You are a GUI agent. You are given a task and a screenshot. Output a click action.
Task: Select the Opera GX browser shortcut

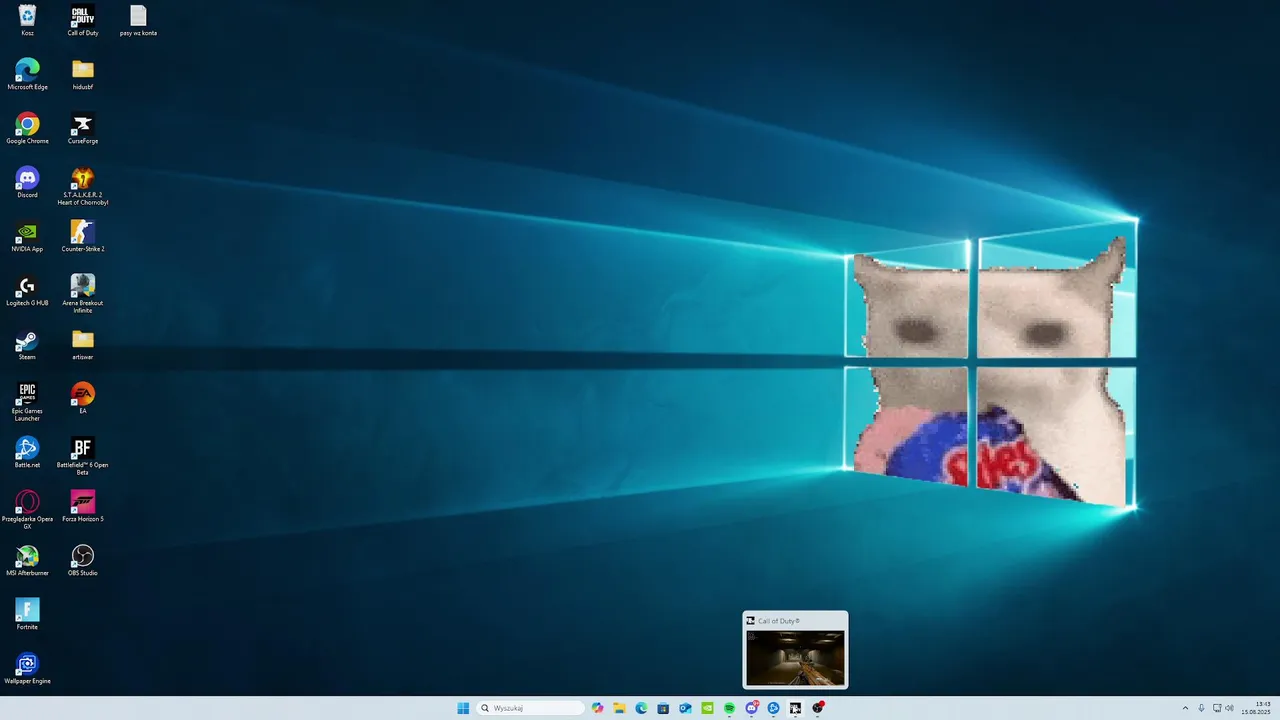[x=27, y=510]
